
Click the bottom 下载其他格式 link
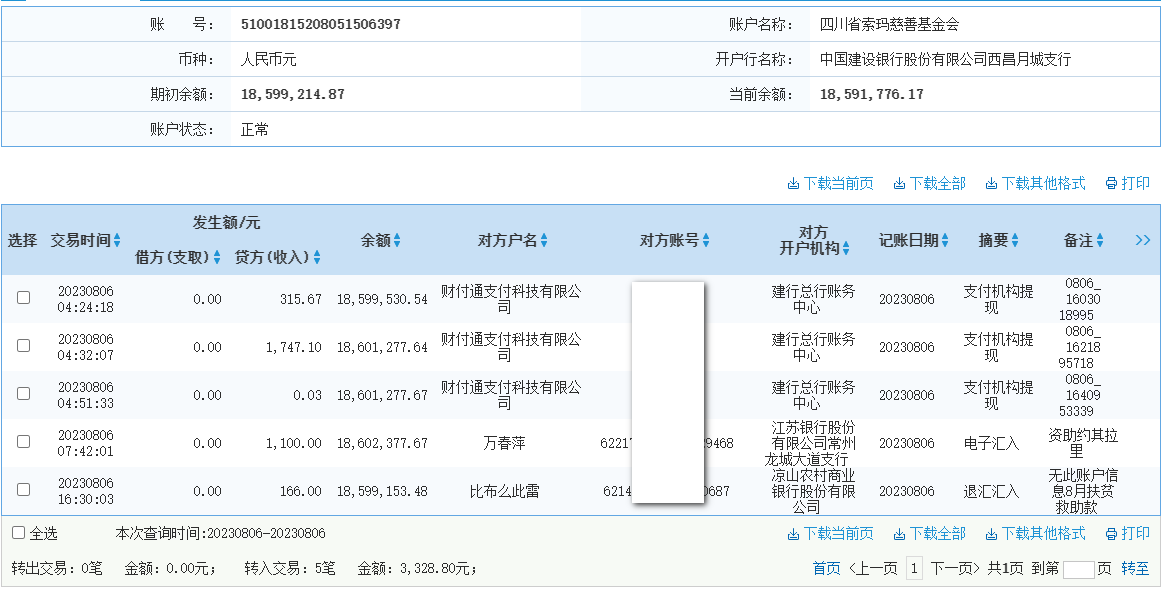coord(1044,534)
